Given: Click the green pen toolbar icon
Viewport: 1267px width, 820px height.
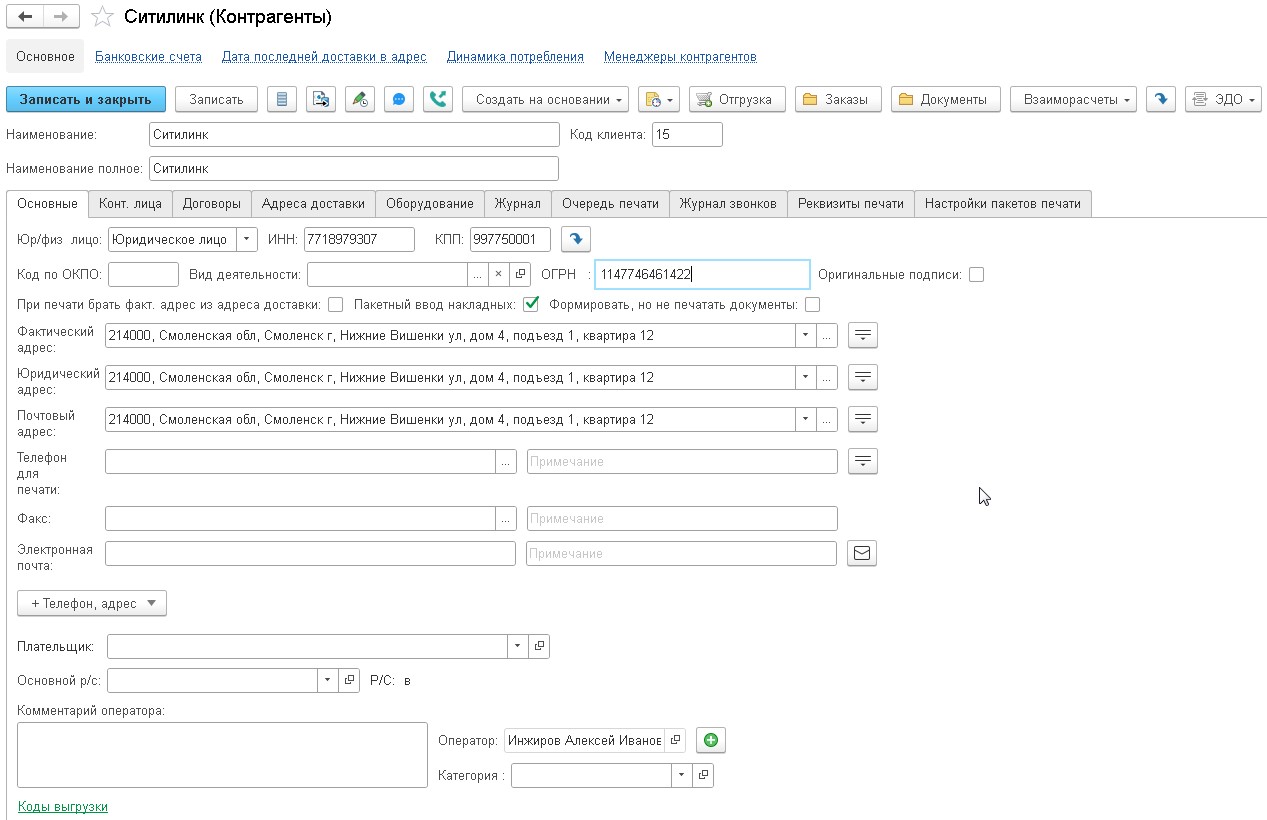Looking at the screenshot, I should tap(360, 99).
